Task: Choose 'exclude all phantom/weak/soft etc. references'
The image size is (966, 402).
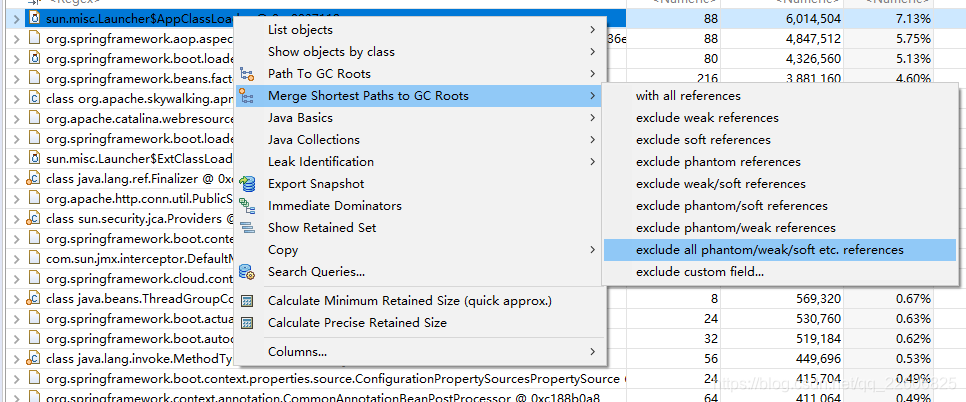Action: (780, 250)
